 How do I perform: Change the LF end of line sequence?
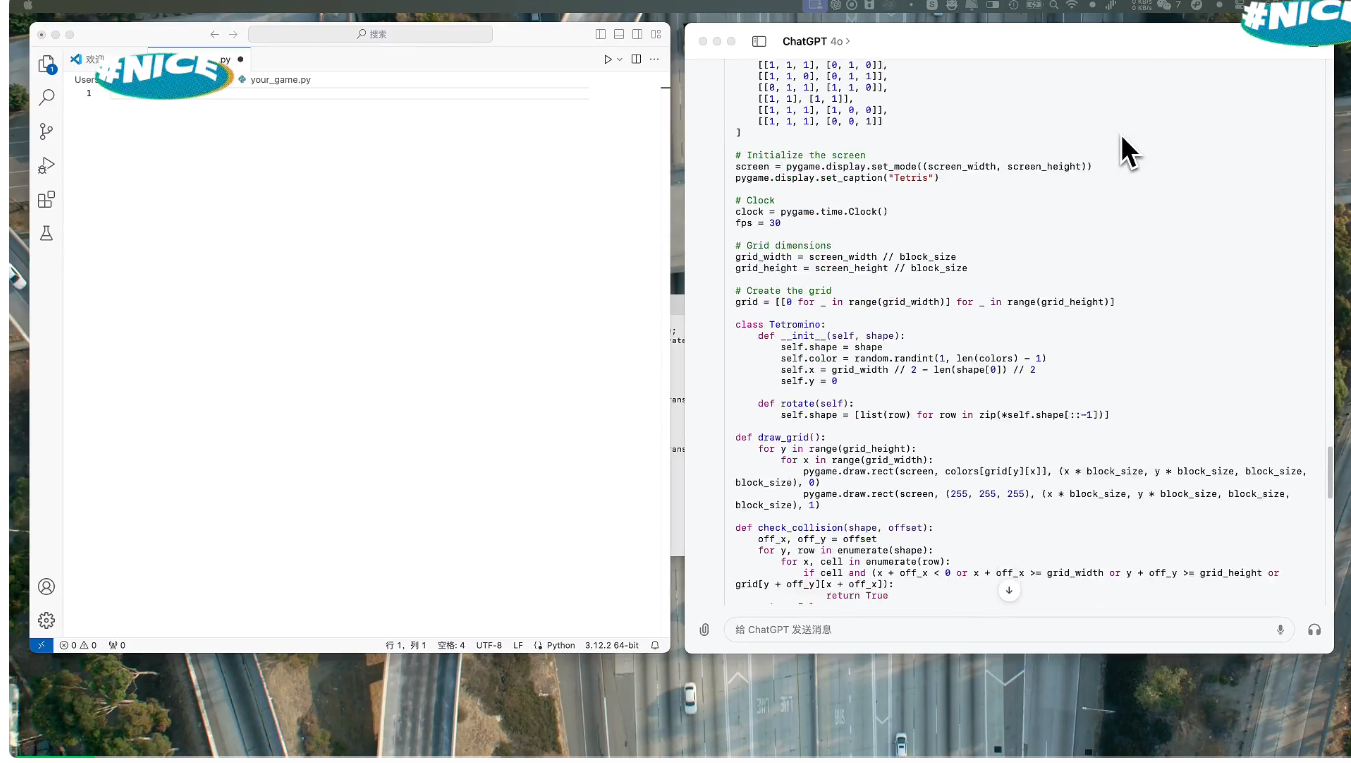(518, 645)
